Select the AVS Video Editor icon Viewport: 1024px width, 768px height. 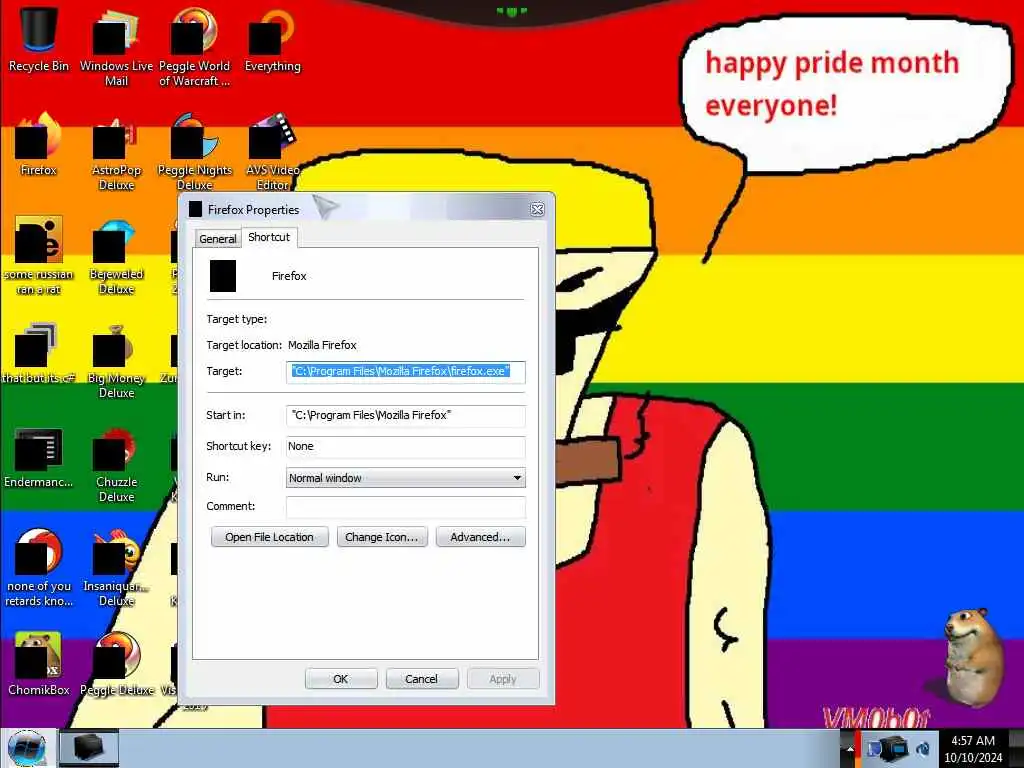[x=273, y=152]
